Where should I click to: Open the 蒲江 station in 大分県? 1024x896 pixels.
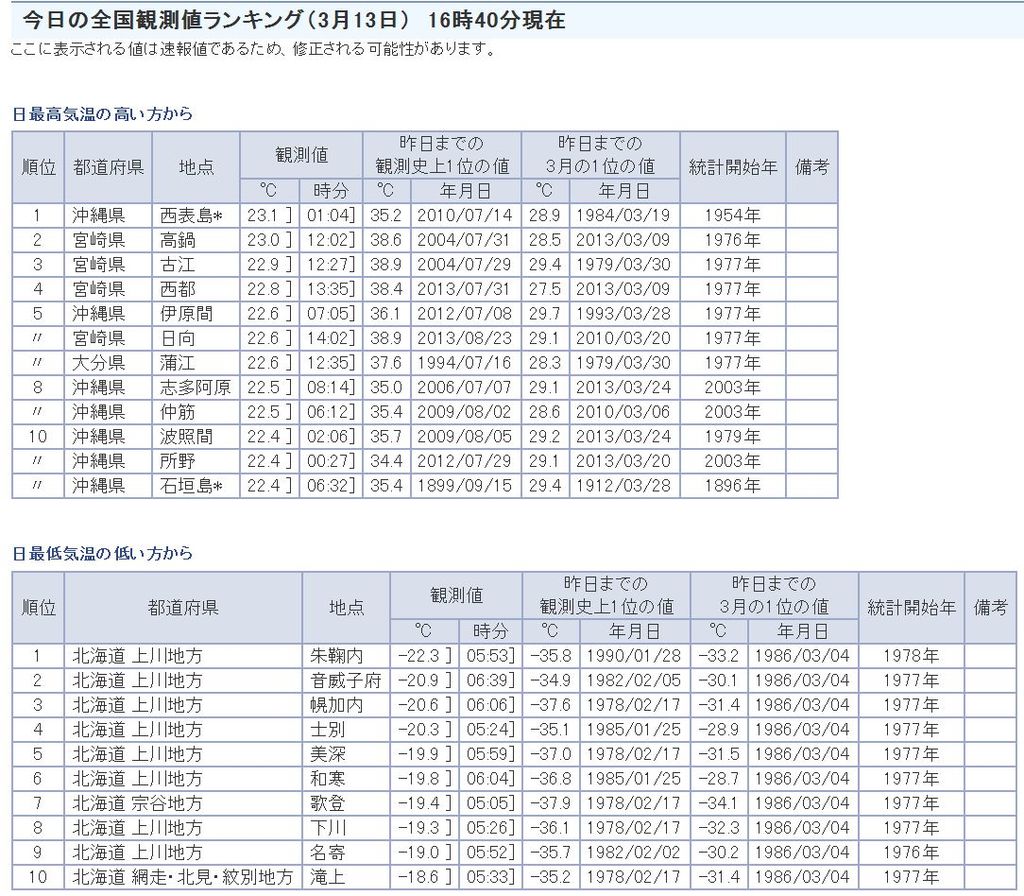point(178,362)
